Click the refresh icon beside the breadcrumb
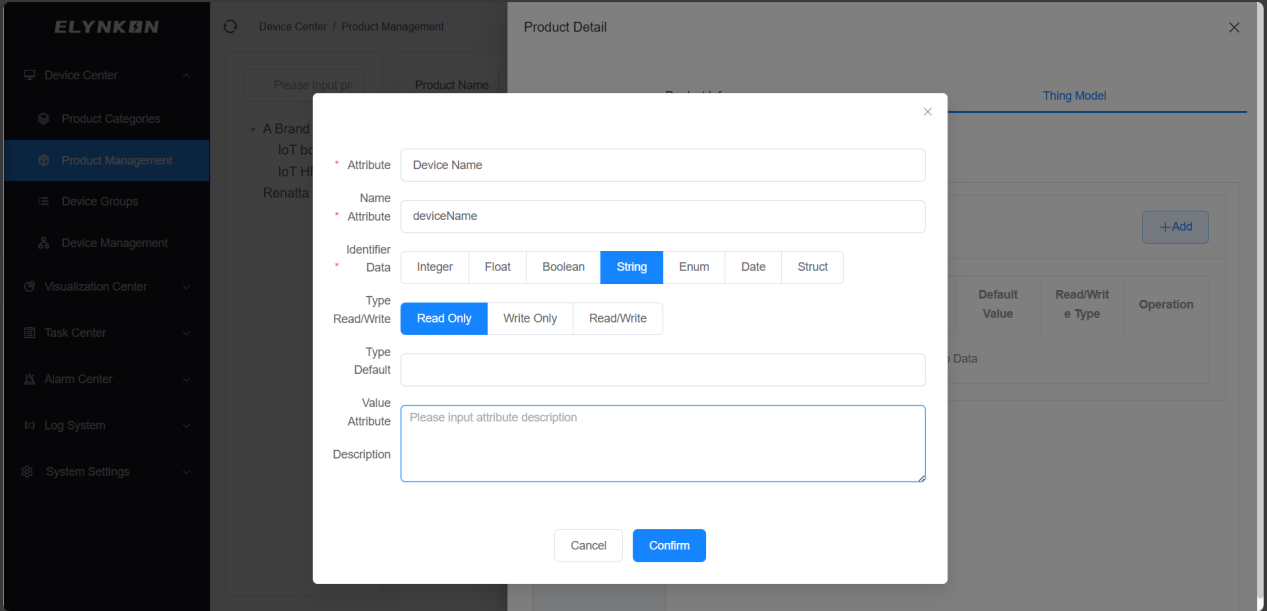Viewport: 1267px width, 611px height. point(231,27)
